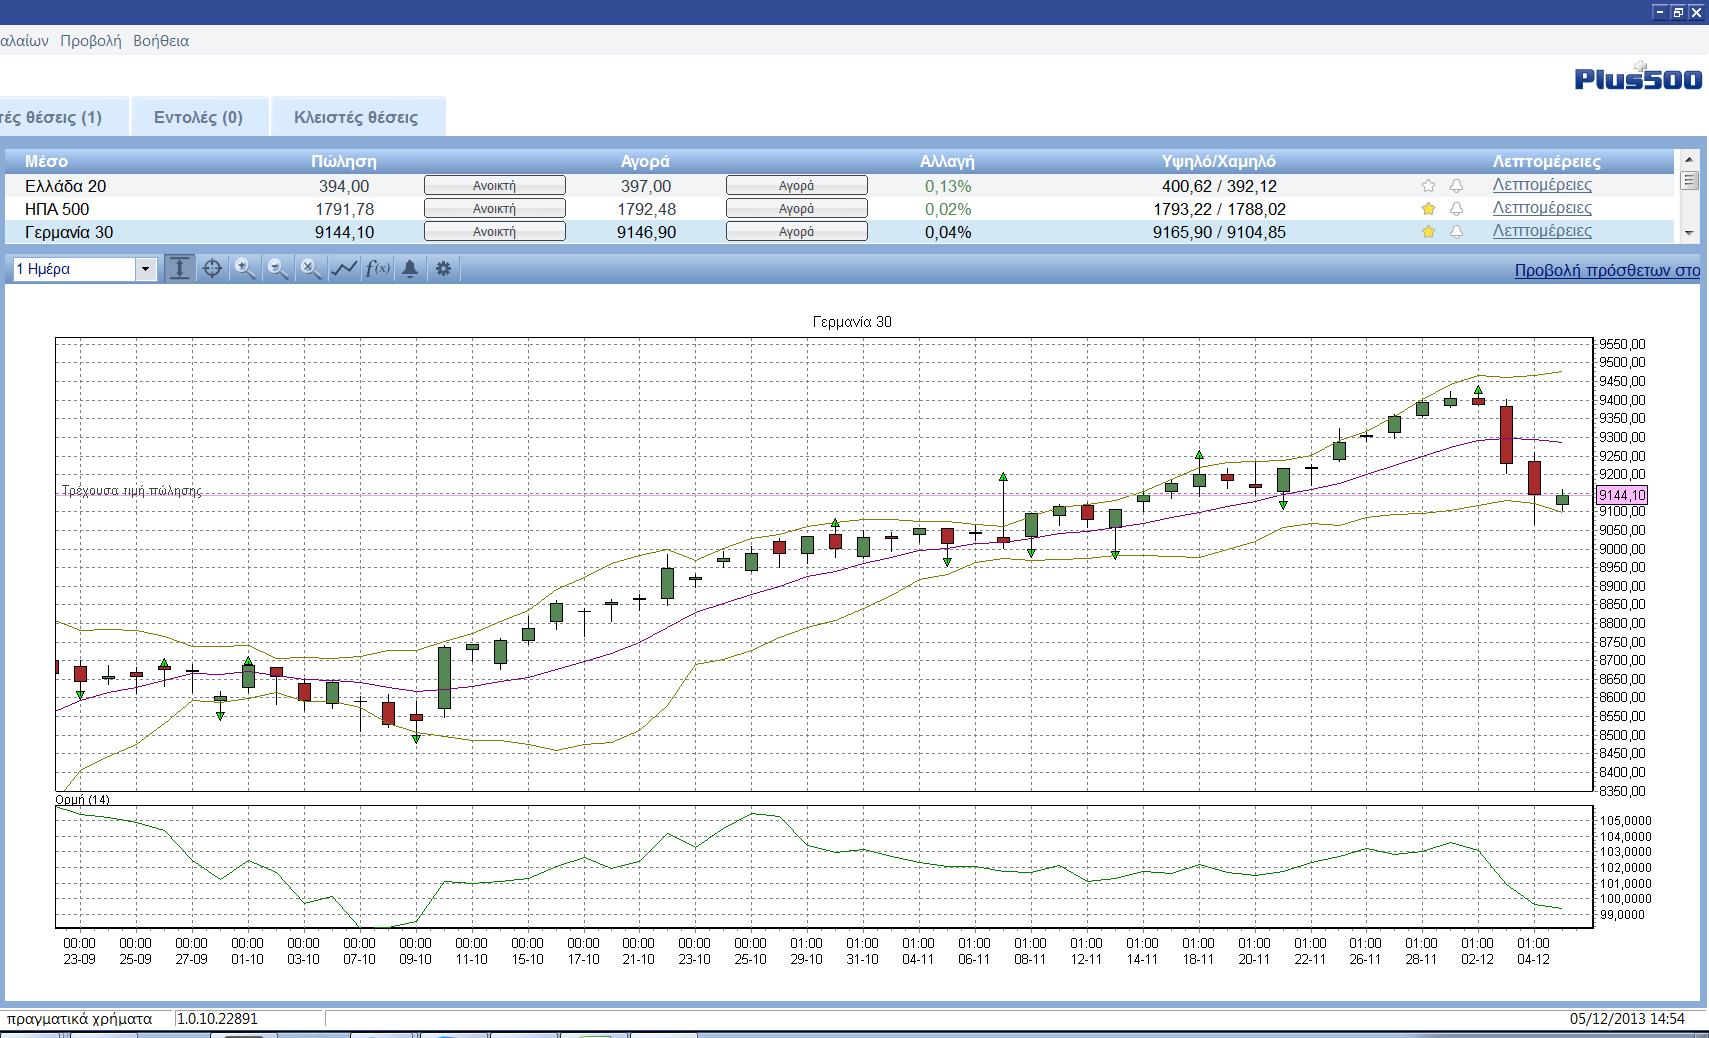
Task: Set a price alert via bell toolbar icon
Action: point(410,268)
